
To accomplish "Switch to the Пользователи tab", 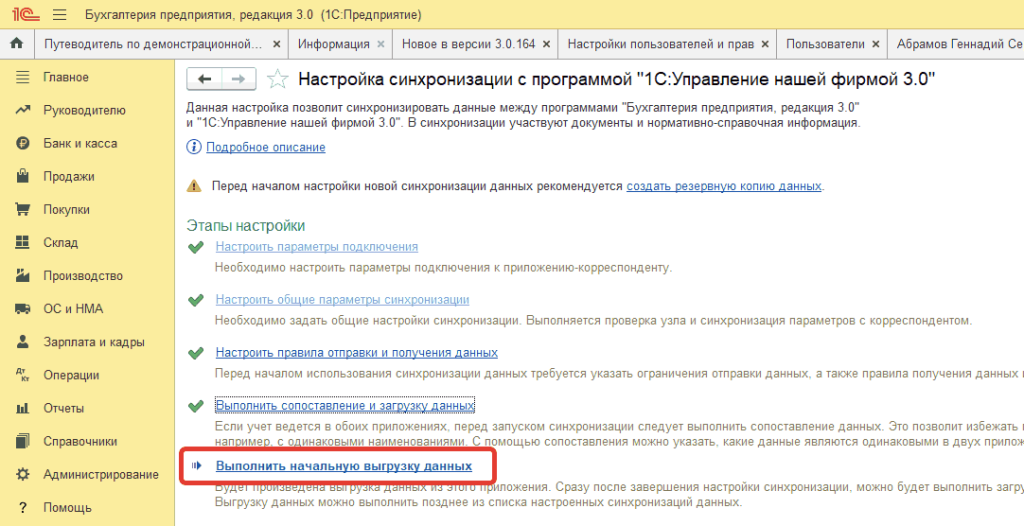I will pyautogui.click(x=825, y=44).
